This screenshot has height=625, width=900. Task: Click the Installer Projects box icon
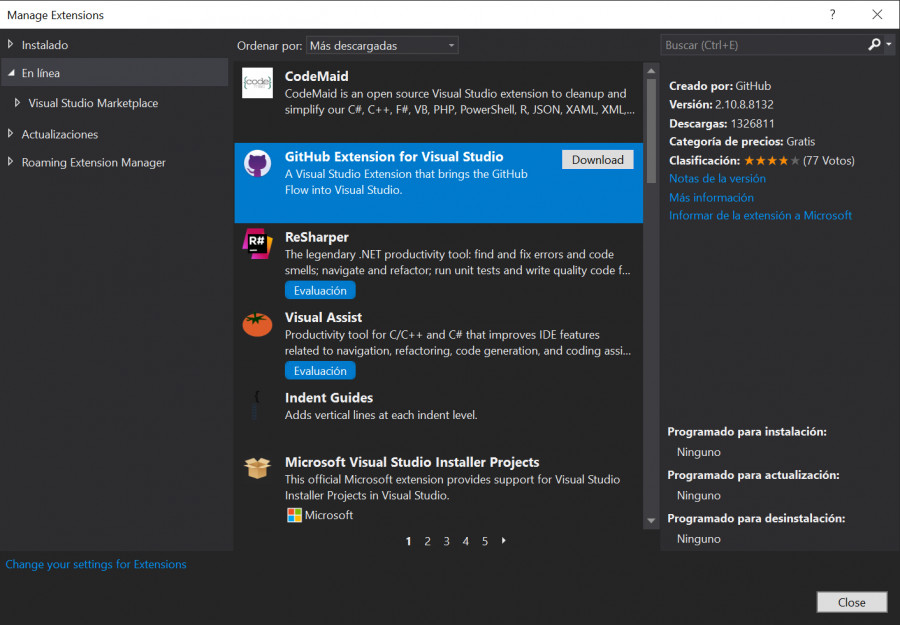[x=257, y=468]
